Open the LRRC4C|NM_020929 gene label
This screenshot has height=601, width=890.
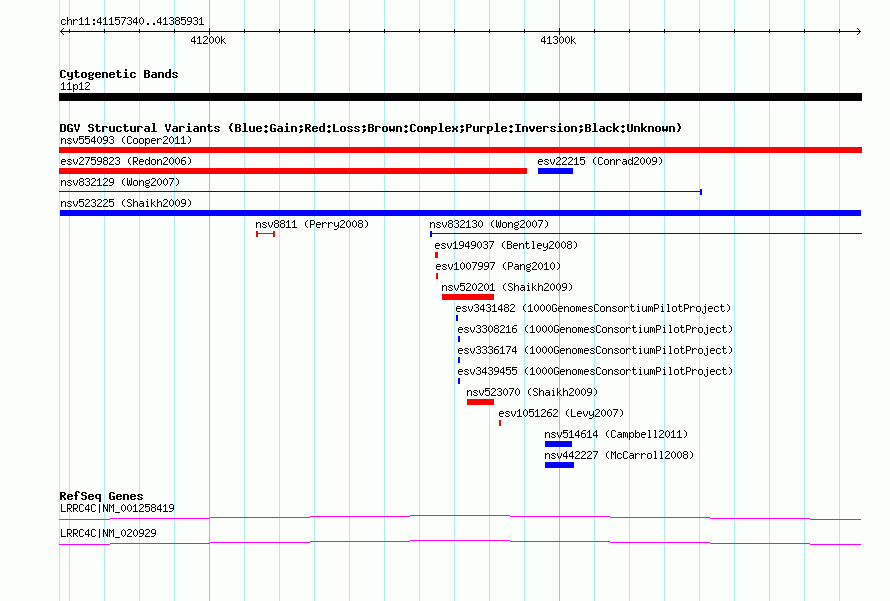coord(108,533)
